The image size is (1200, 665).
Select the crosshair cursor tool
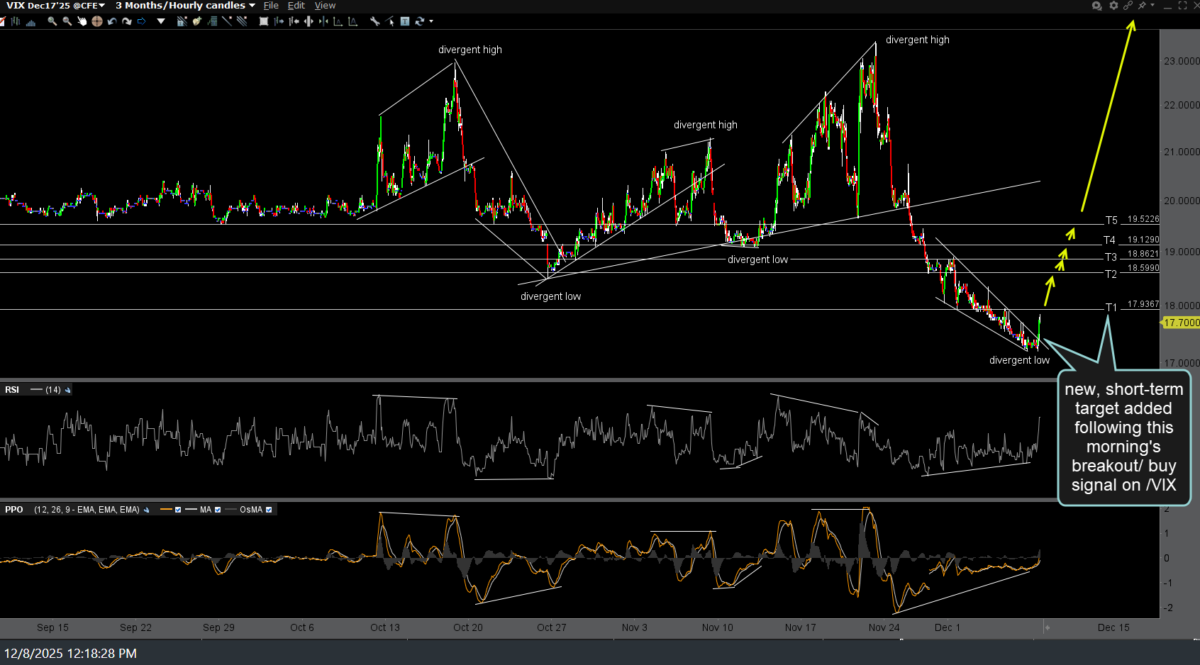pyautogui.click(x=97, y=21)
